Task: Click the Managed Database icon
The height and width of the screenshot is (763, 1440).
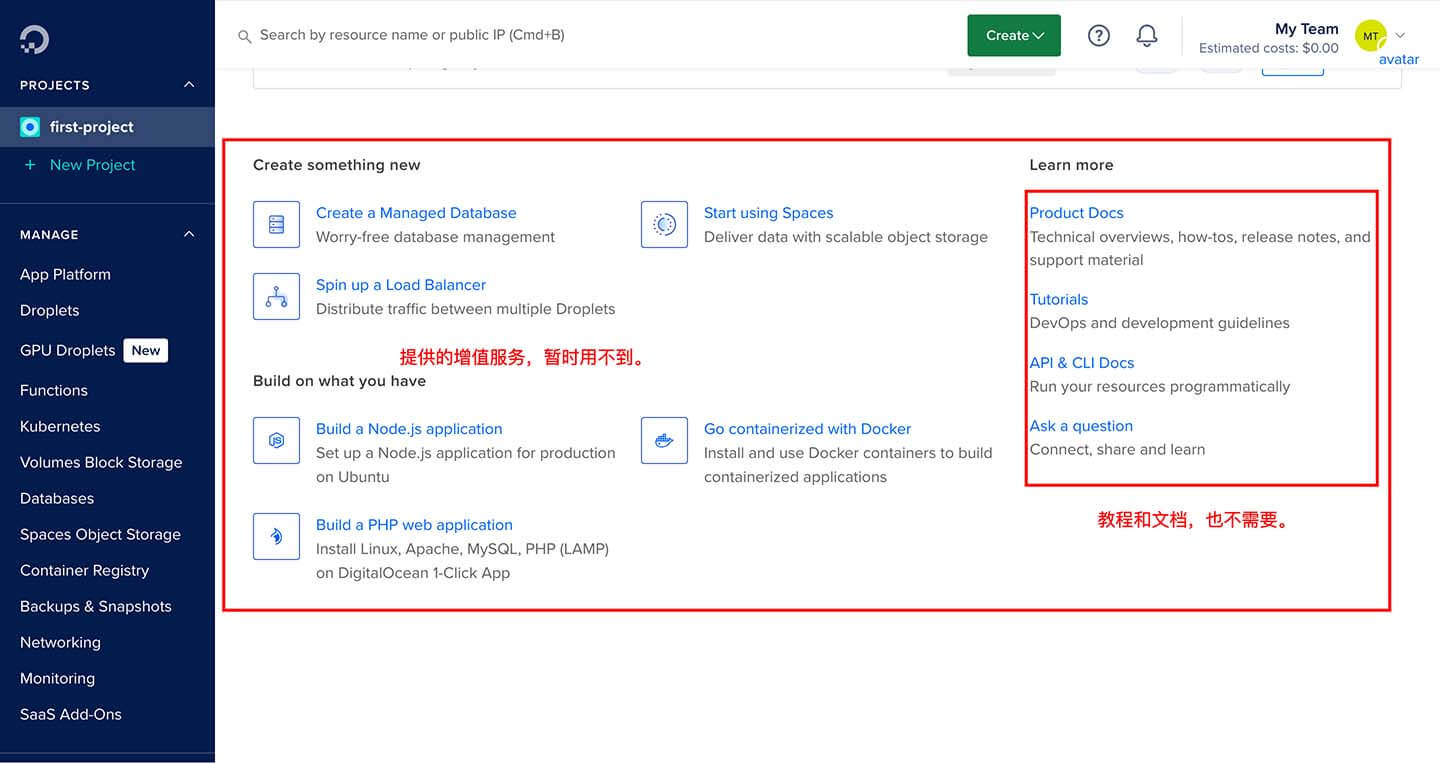Action: click(x=276, y=224)
